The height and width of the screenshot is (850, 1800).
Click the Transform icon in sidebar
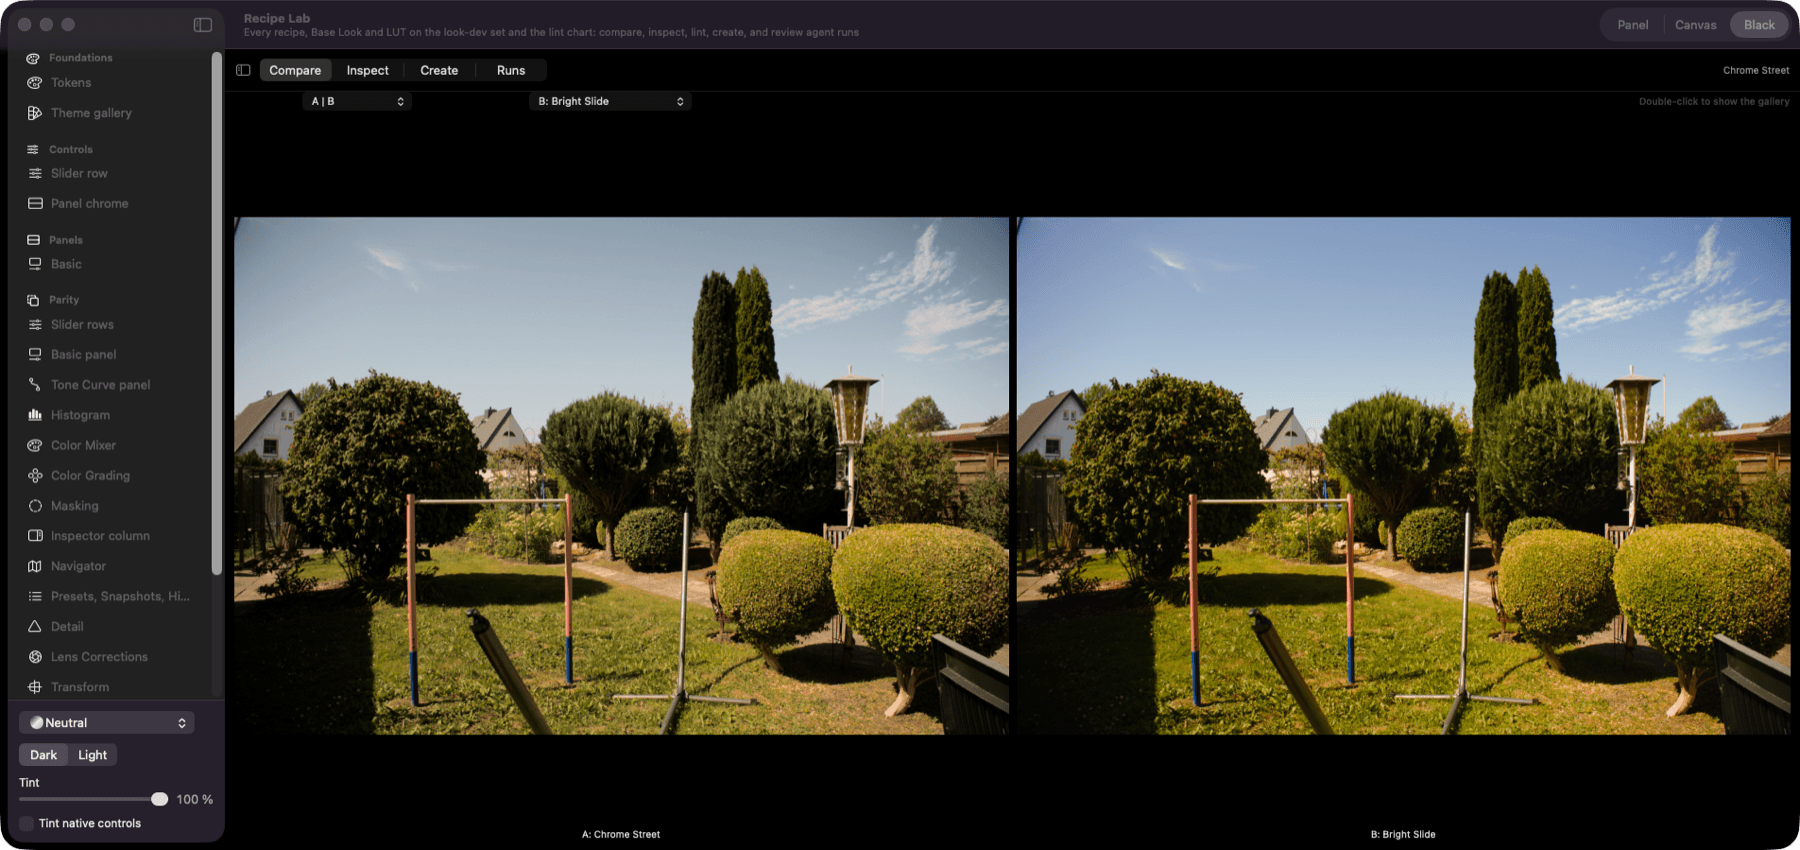point(35,687)
